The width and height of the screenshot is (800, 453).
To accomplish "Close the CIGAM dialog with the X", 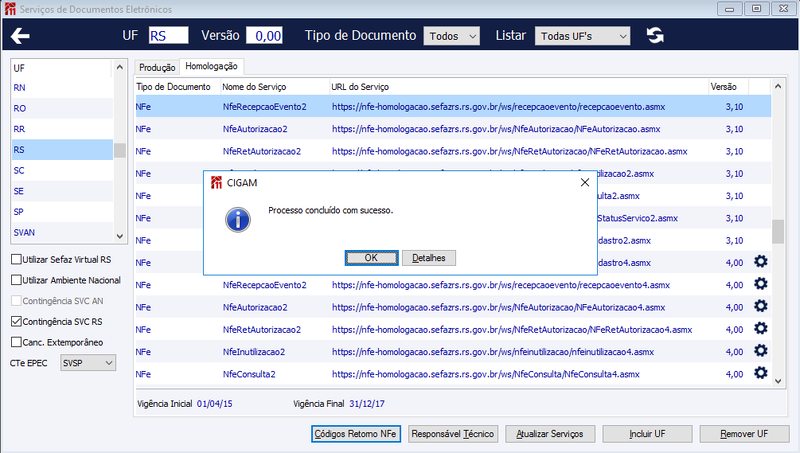I will (x=585, y=183).
